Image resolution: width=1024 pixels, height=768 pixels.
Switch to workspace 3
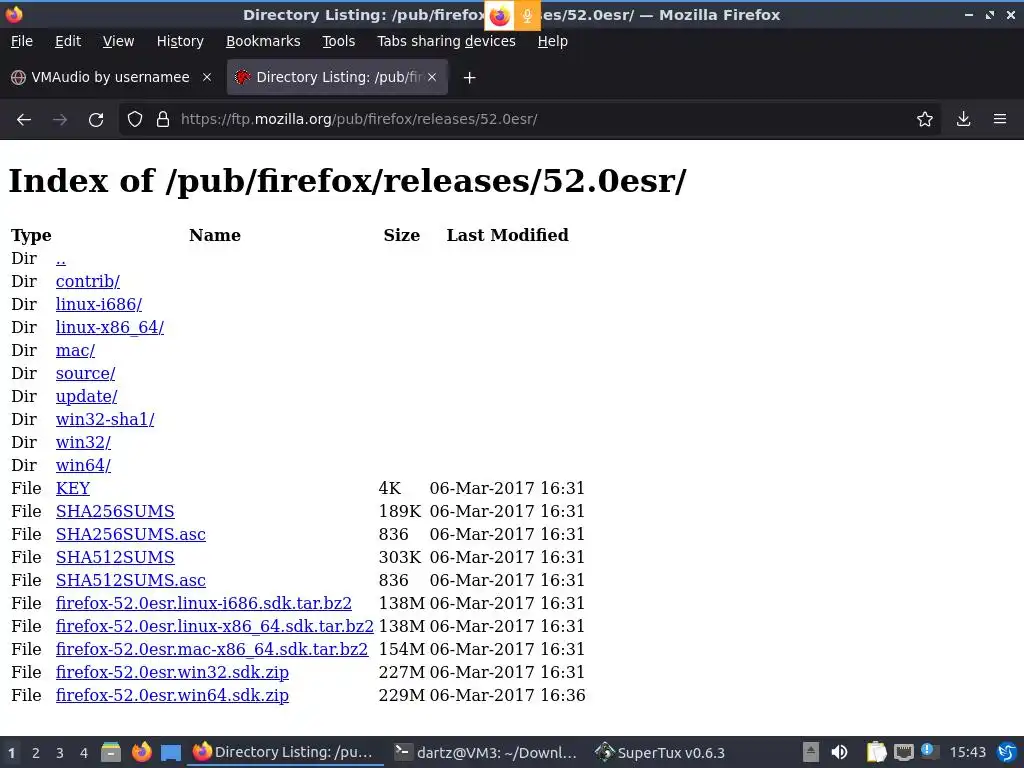[x=59, y=753]
